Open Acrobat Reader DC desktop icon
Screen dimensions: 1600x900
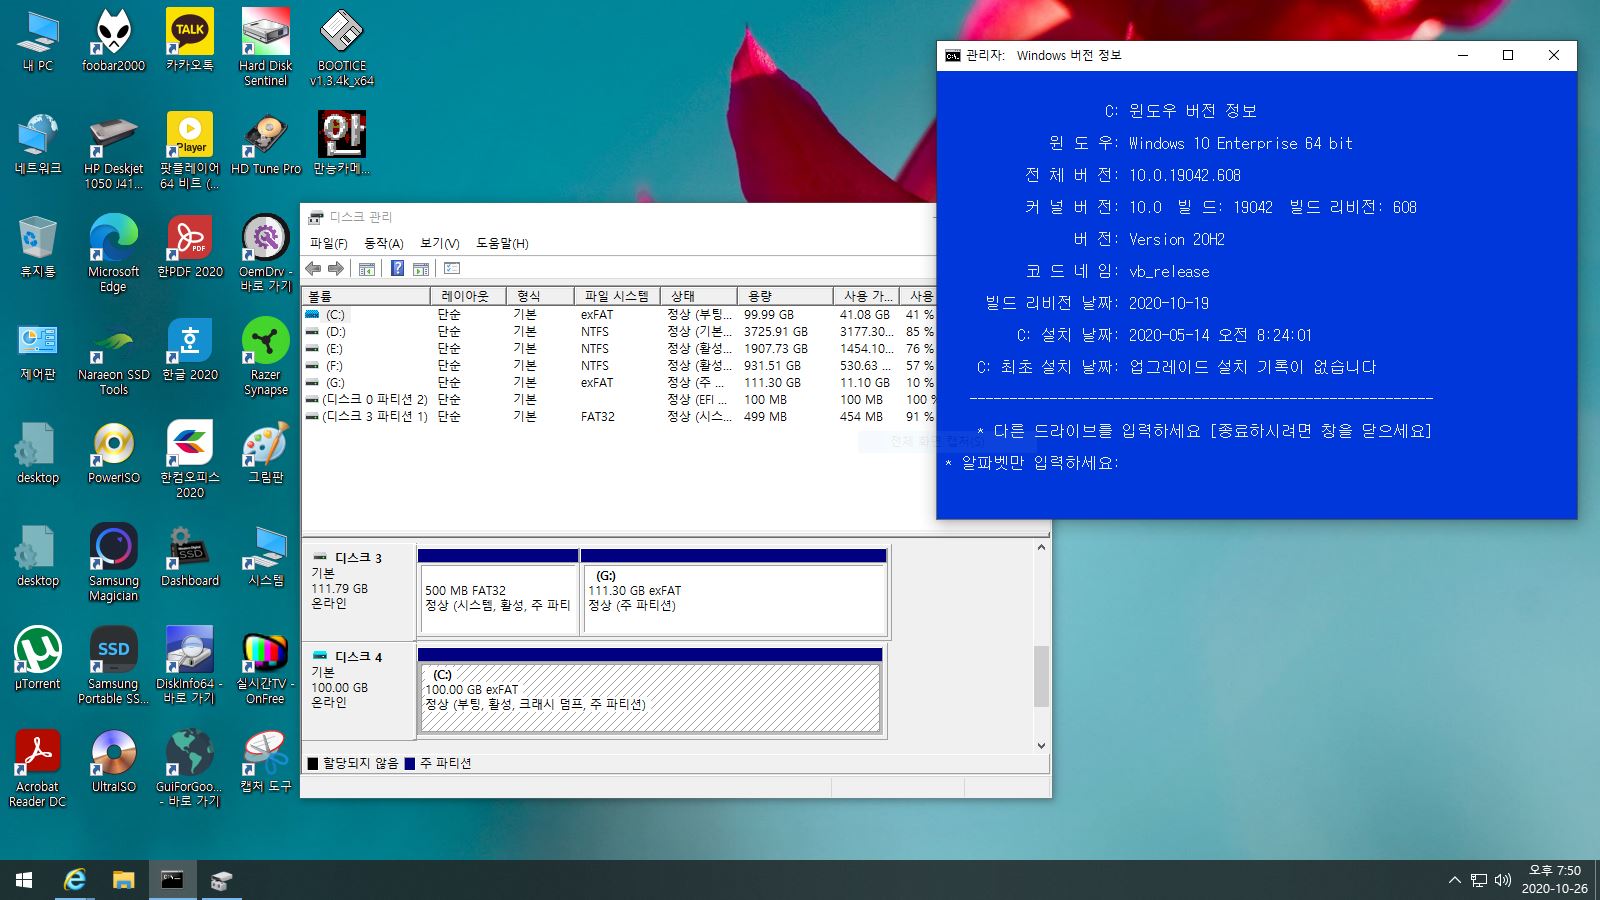(38, 769)
